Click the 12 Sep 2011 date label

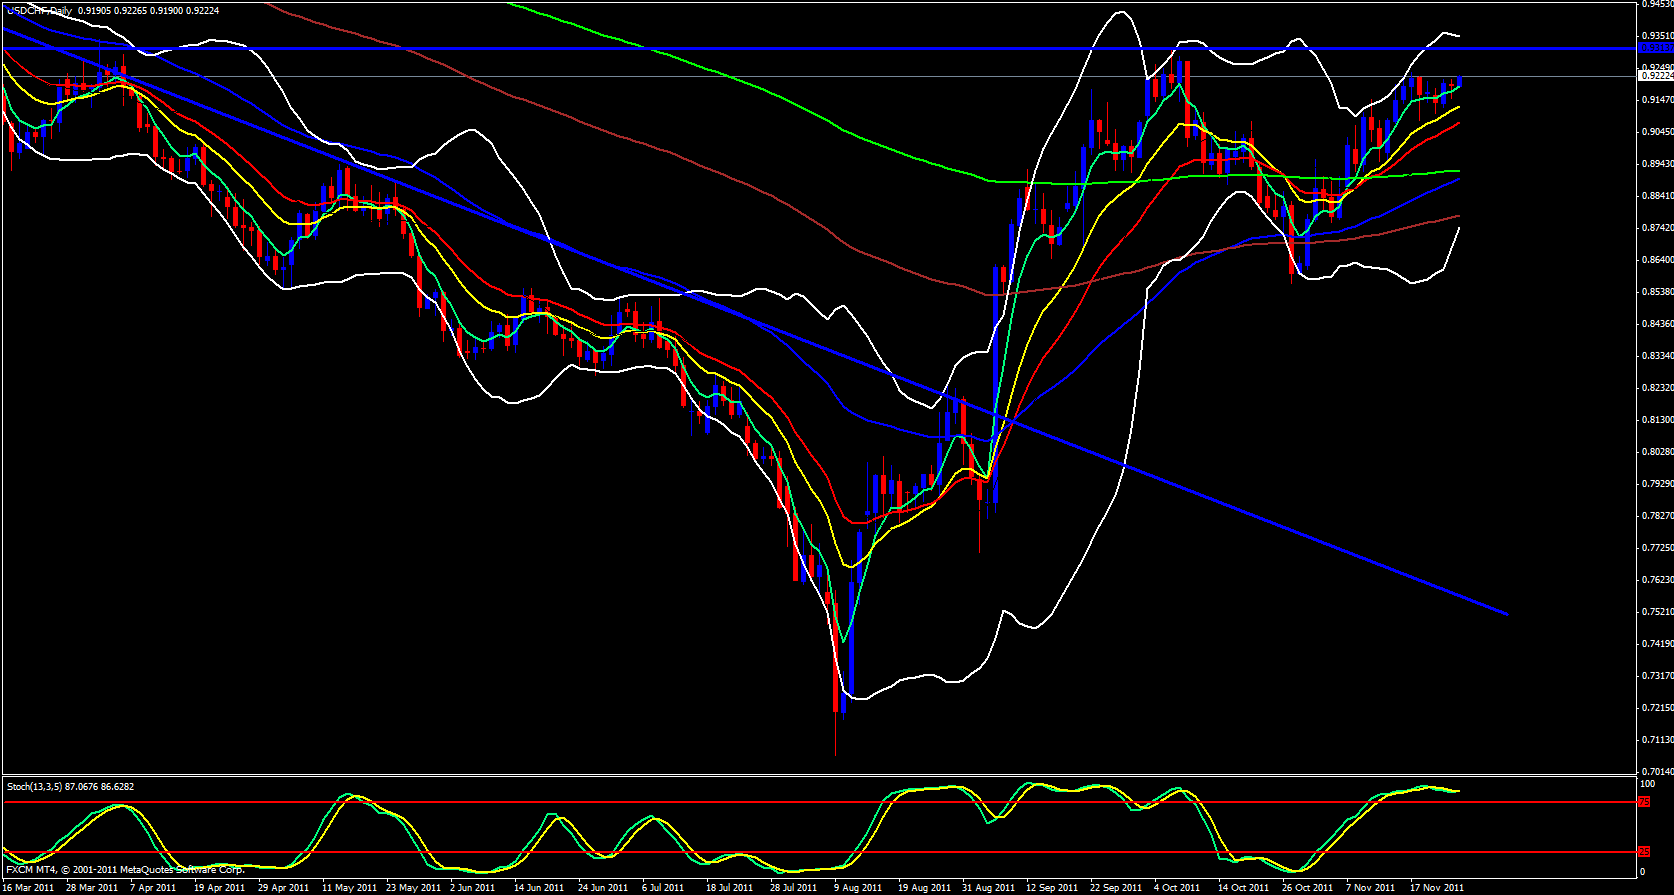click(x=1053, y=888)
